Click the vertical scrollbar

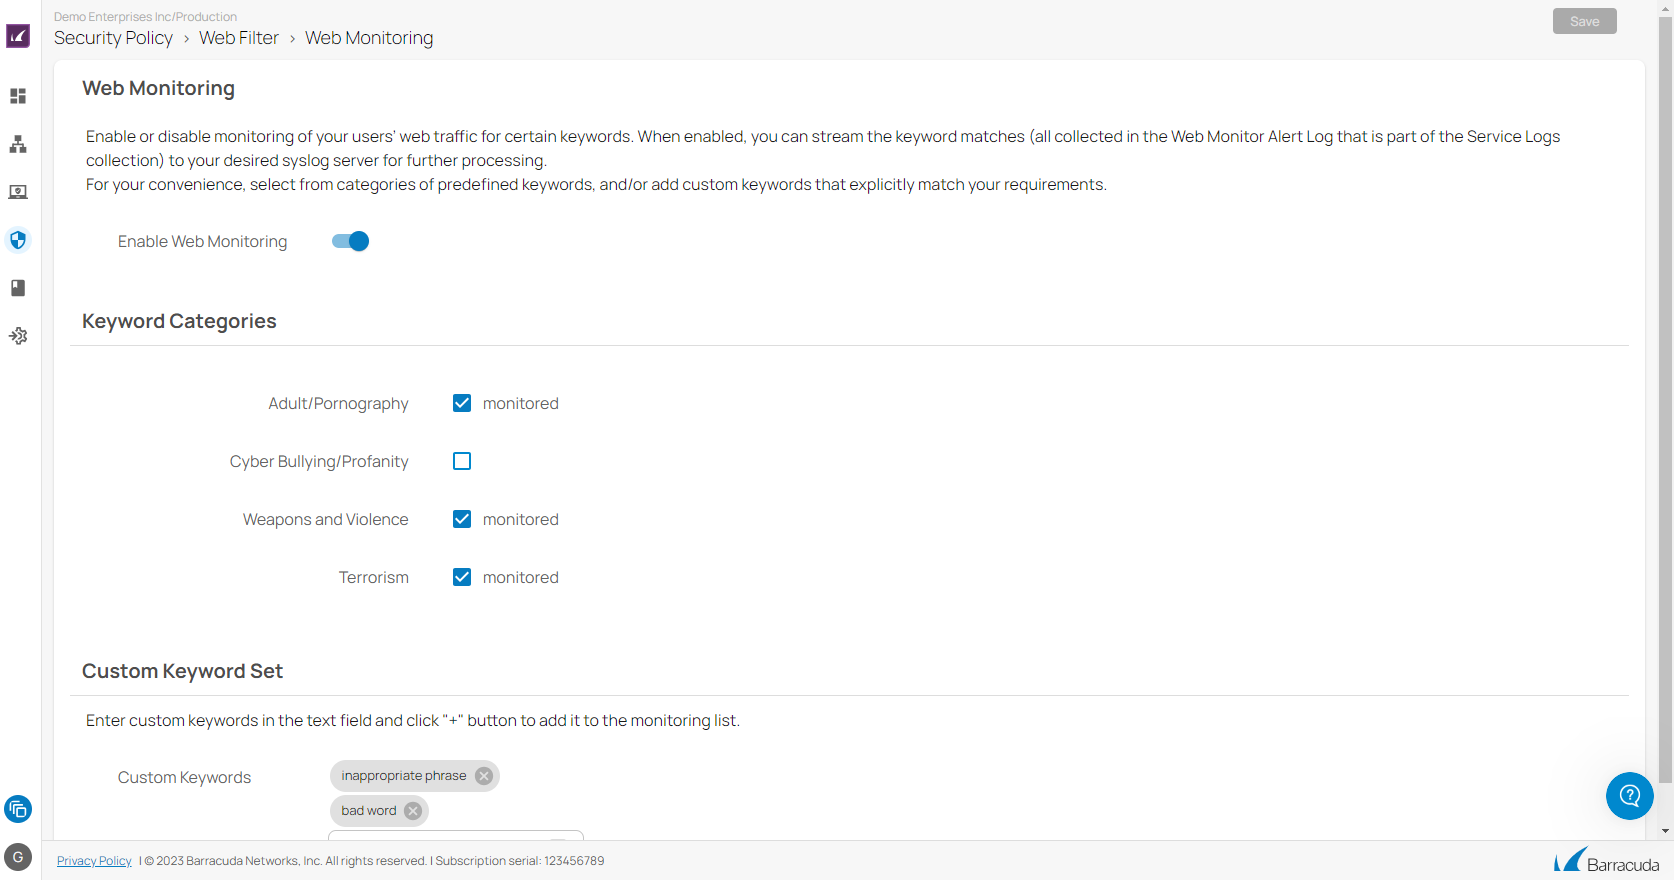point(1665,400)
